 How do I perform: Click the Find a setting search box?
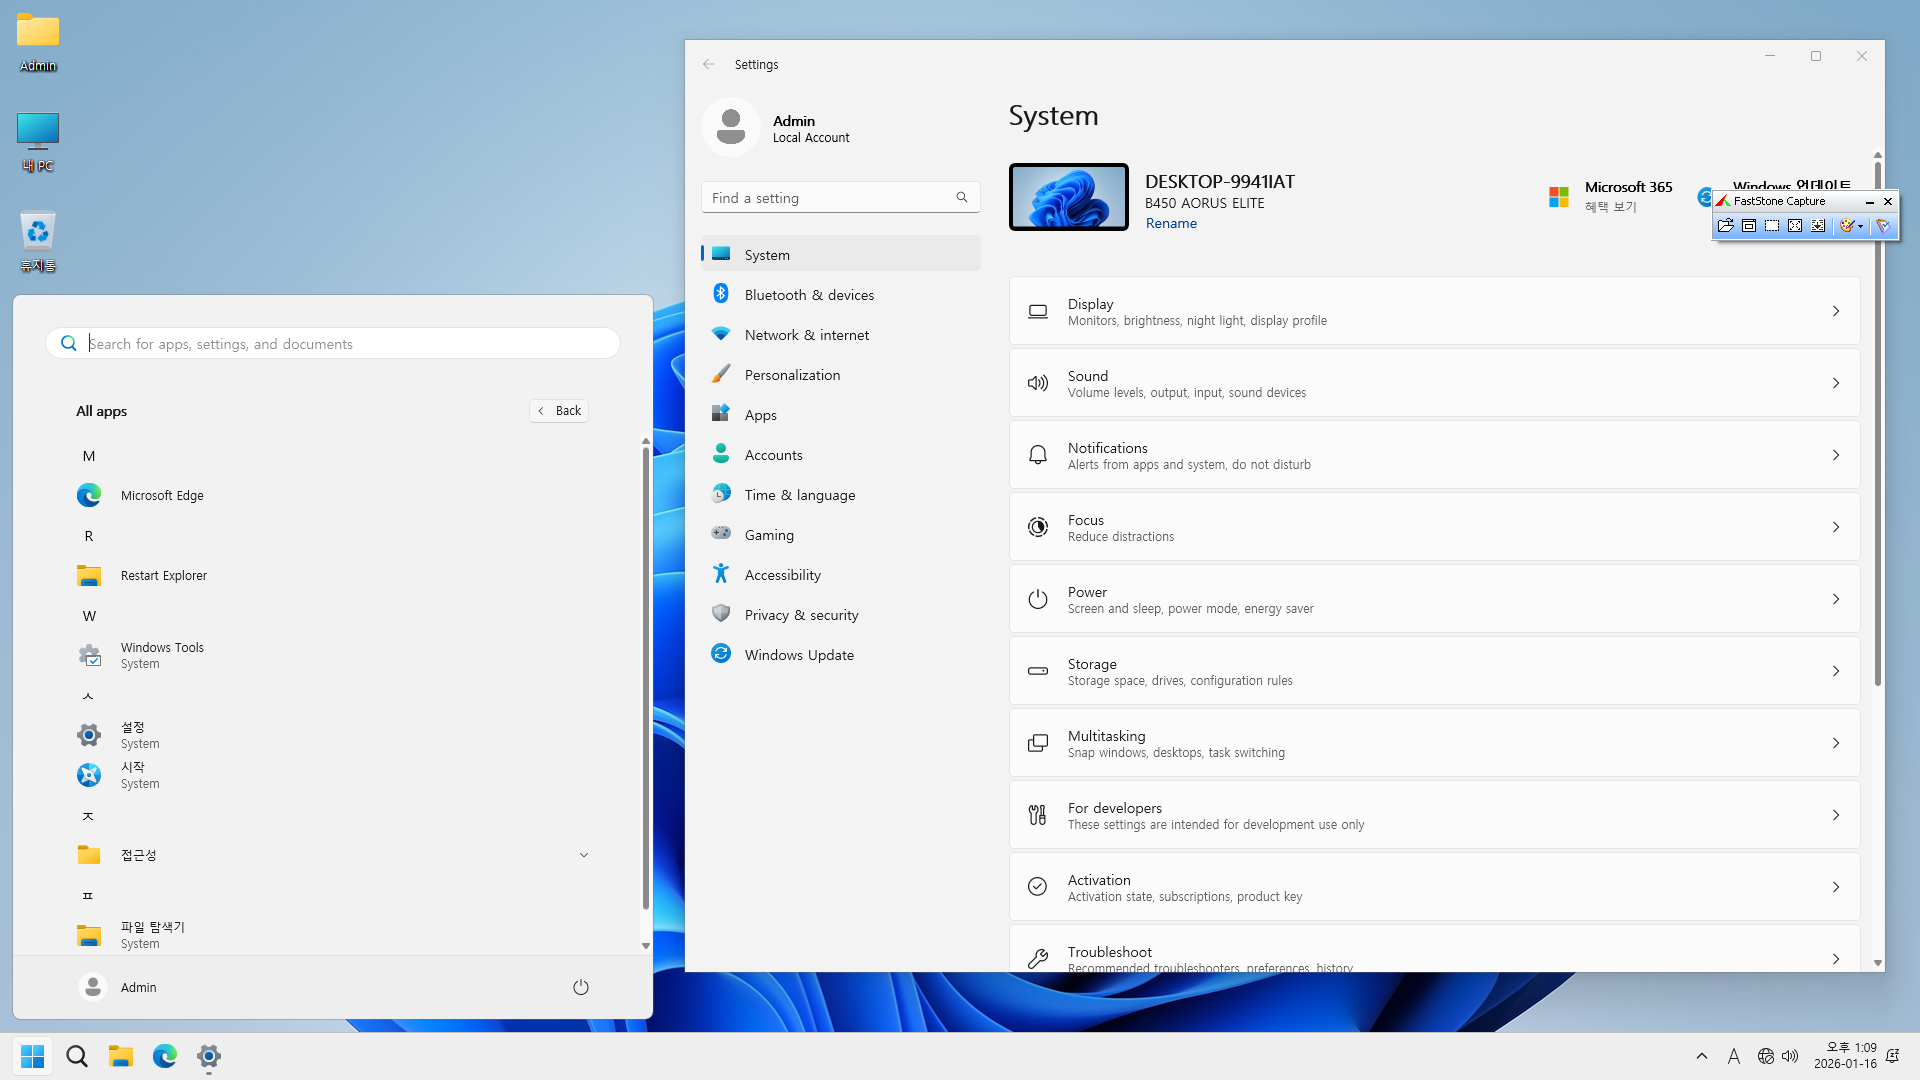(830, 198)
